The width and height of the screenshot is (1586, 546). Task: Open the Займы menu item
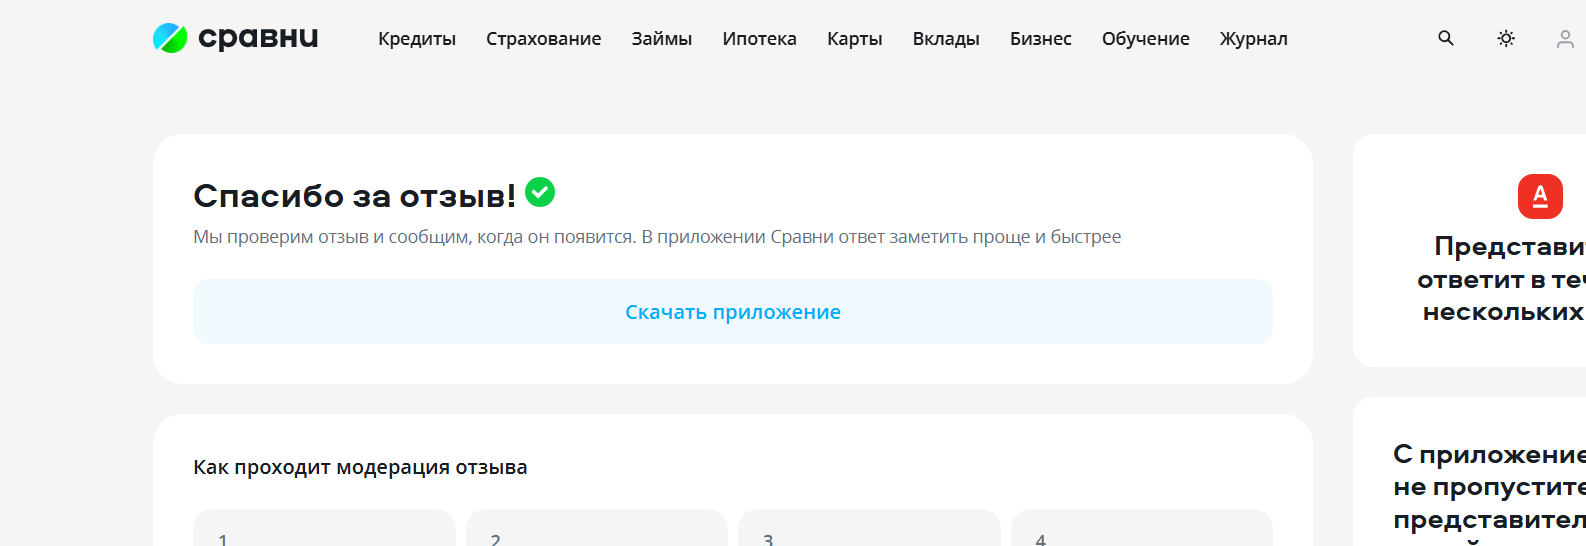[x=661, y=39]
